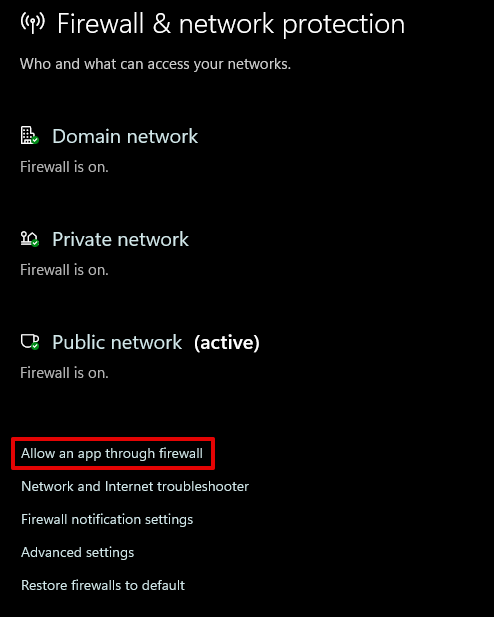This screenshot has height=617, width=494.
Task: Launch Network and Internet troubleshooter
Action: coord(135,486)
